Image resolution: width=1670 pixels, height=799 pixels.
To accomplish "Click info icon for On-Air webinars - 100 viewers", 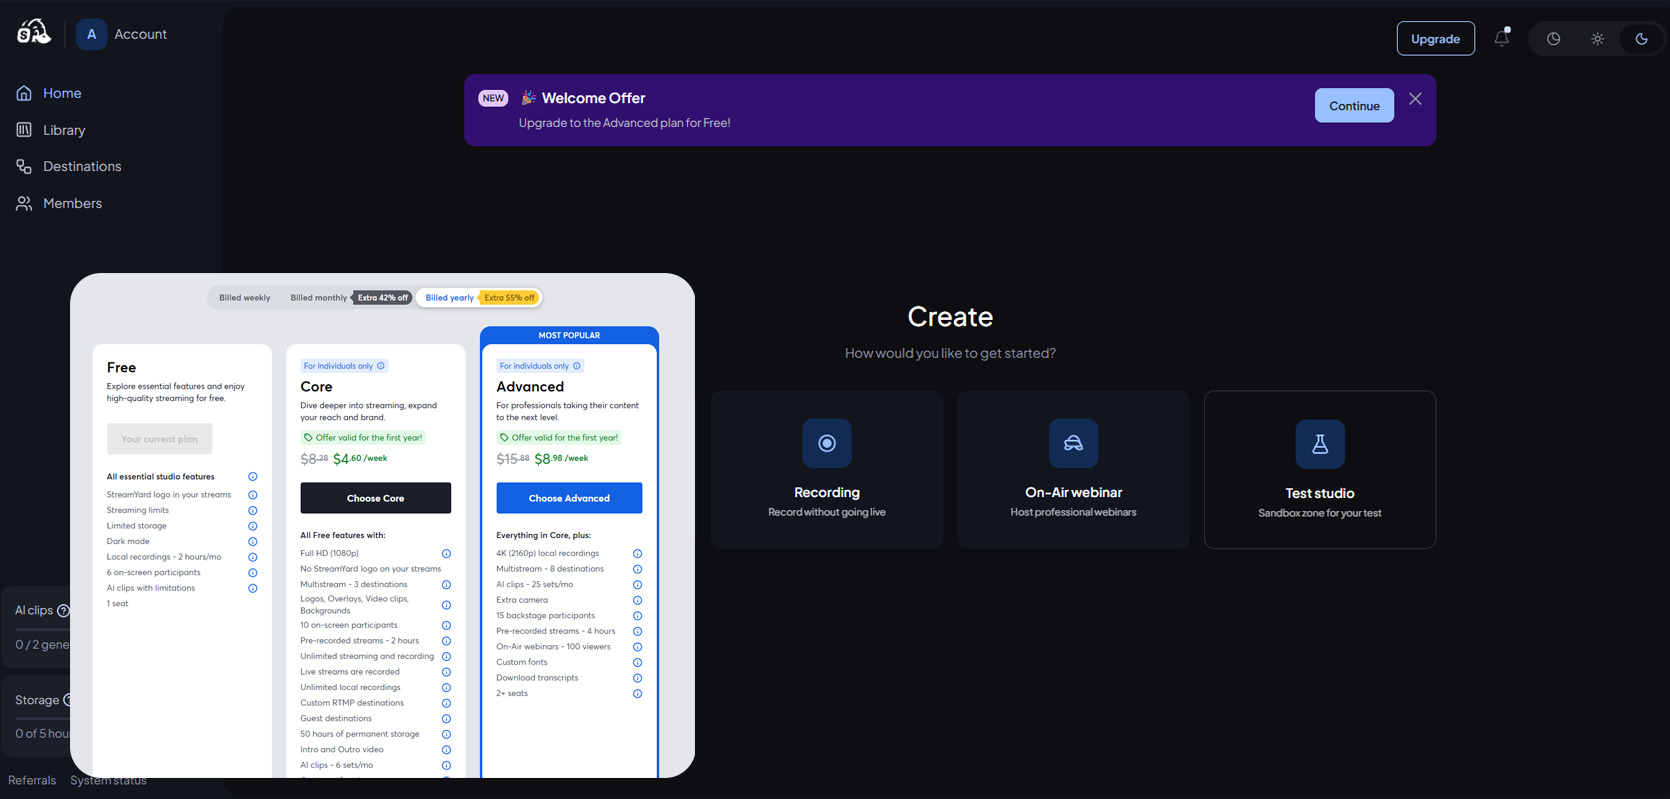I will pyautogui.click(x=638, y=647).
